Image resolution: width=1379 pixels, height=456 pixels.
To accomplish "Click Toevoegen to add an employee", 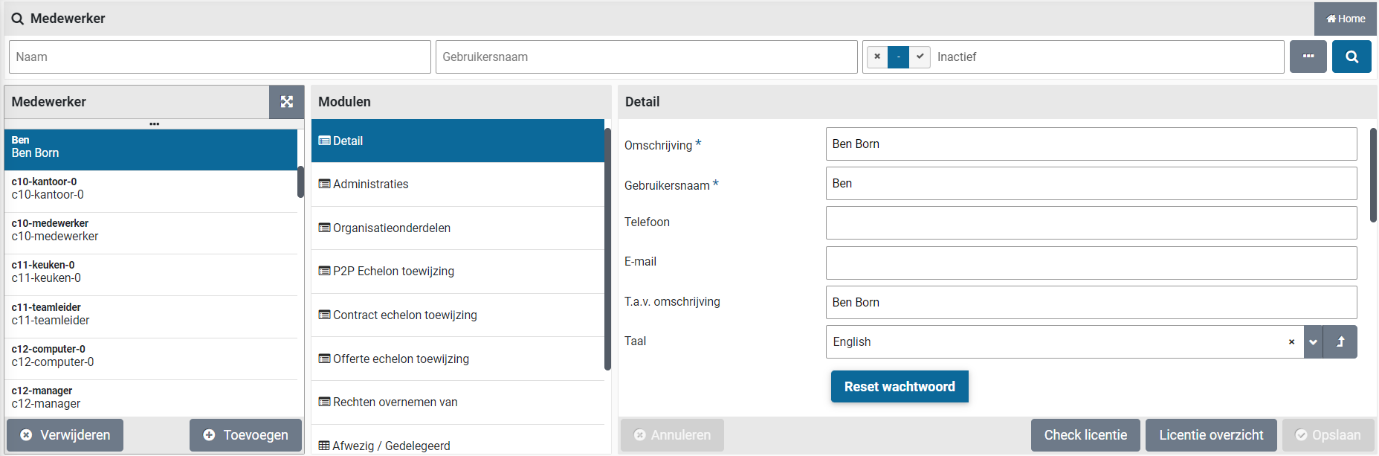I will [246, 435].
